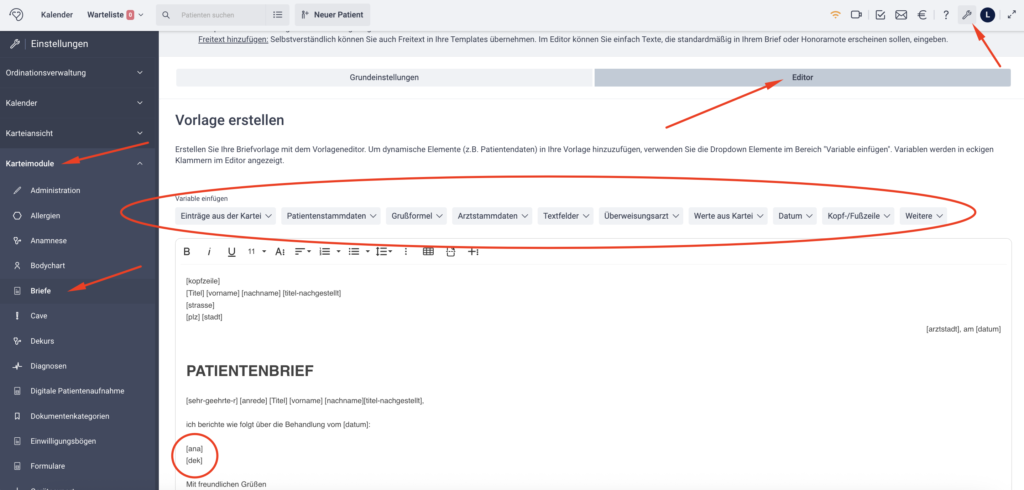Open the video call camera icon
This screenshot has height=490, width=1024.
[856, 14]
